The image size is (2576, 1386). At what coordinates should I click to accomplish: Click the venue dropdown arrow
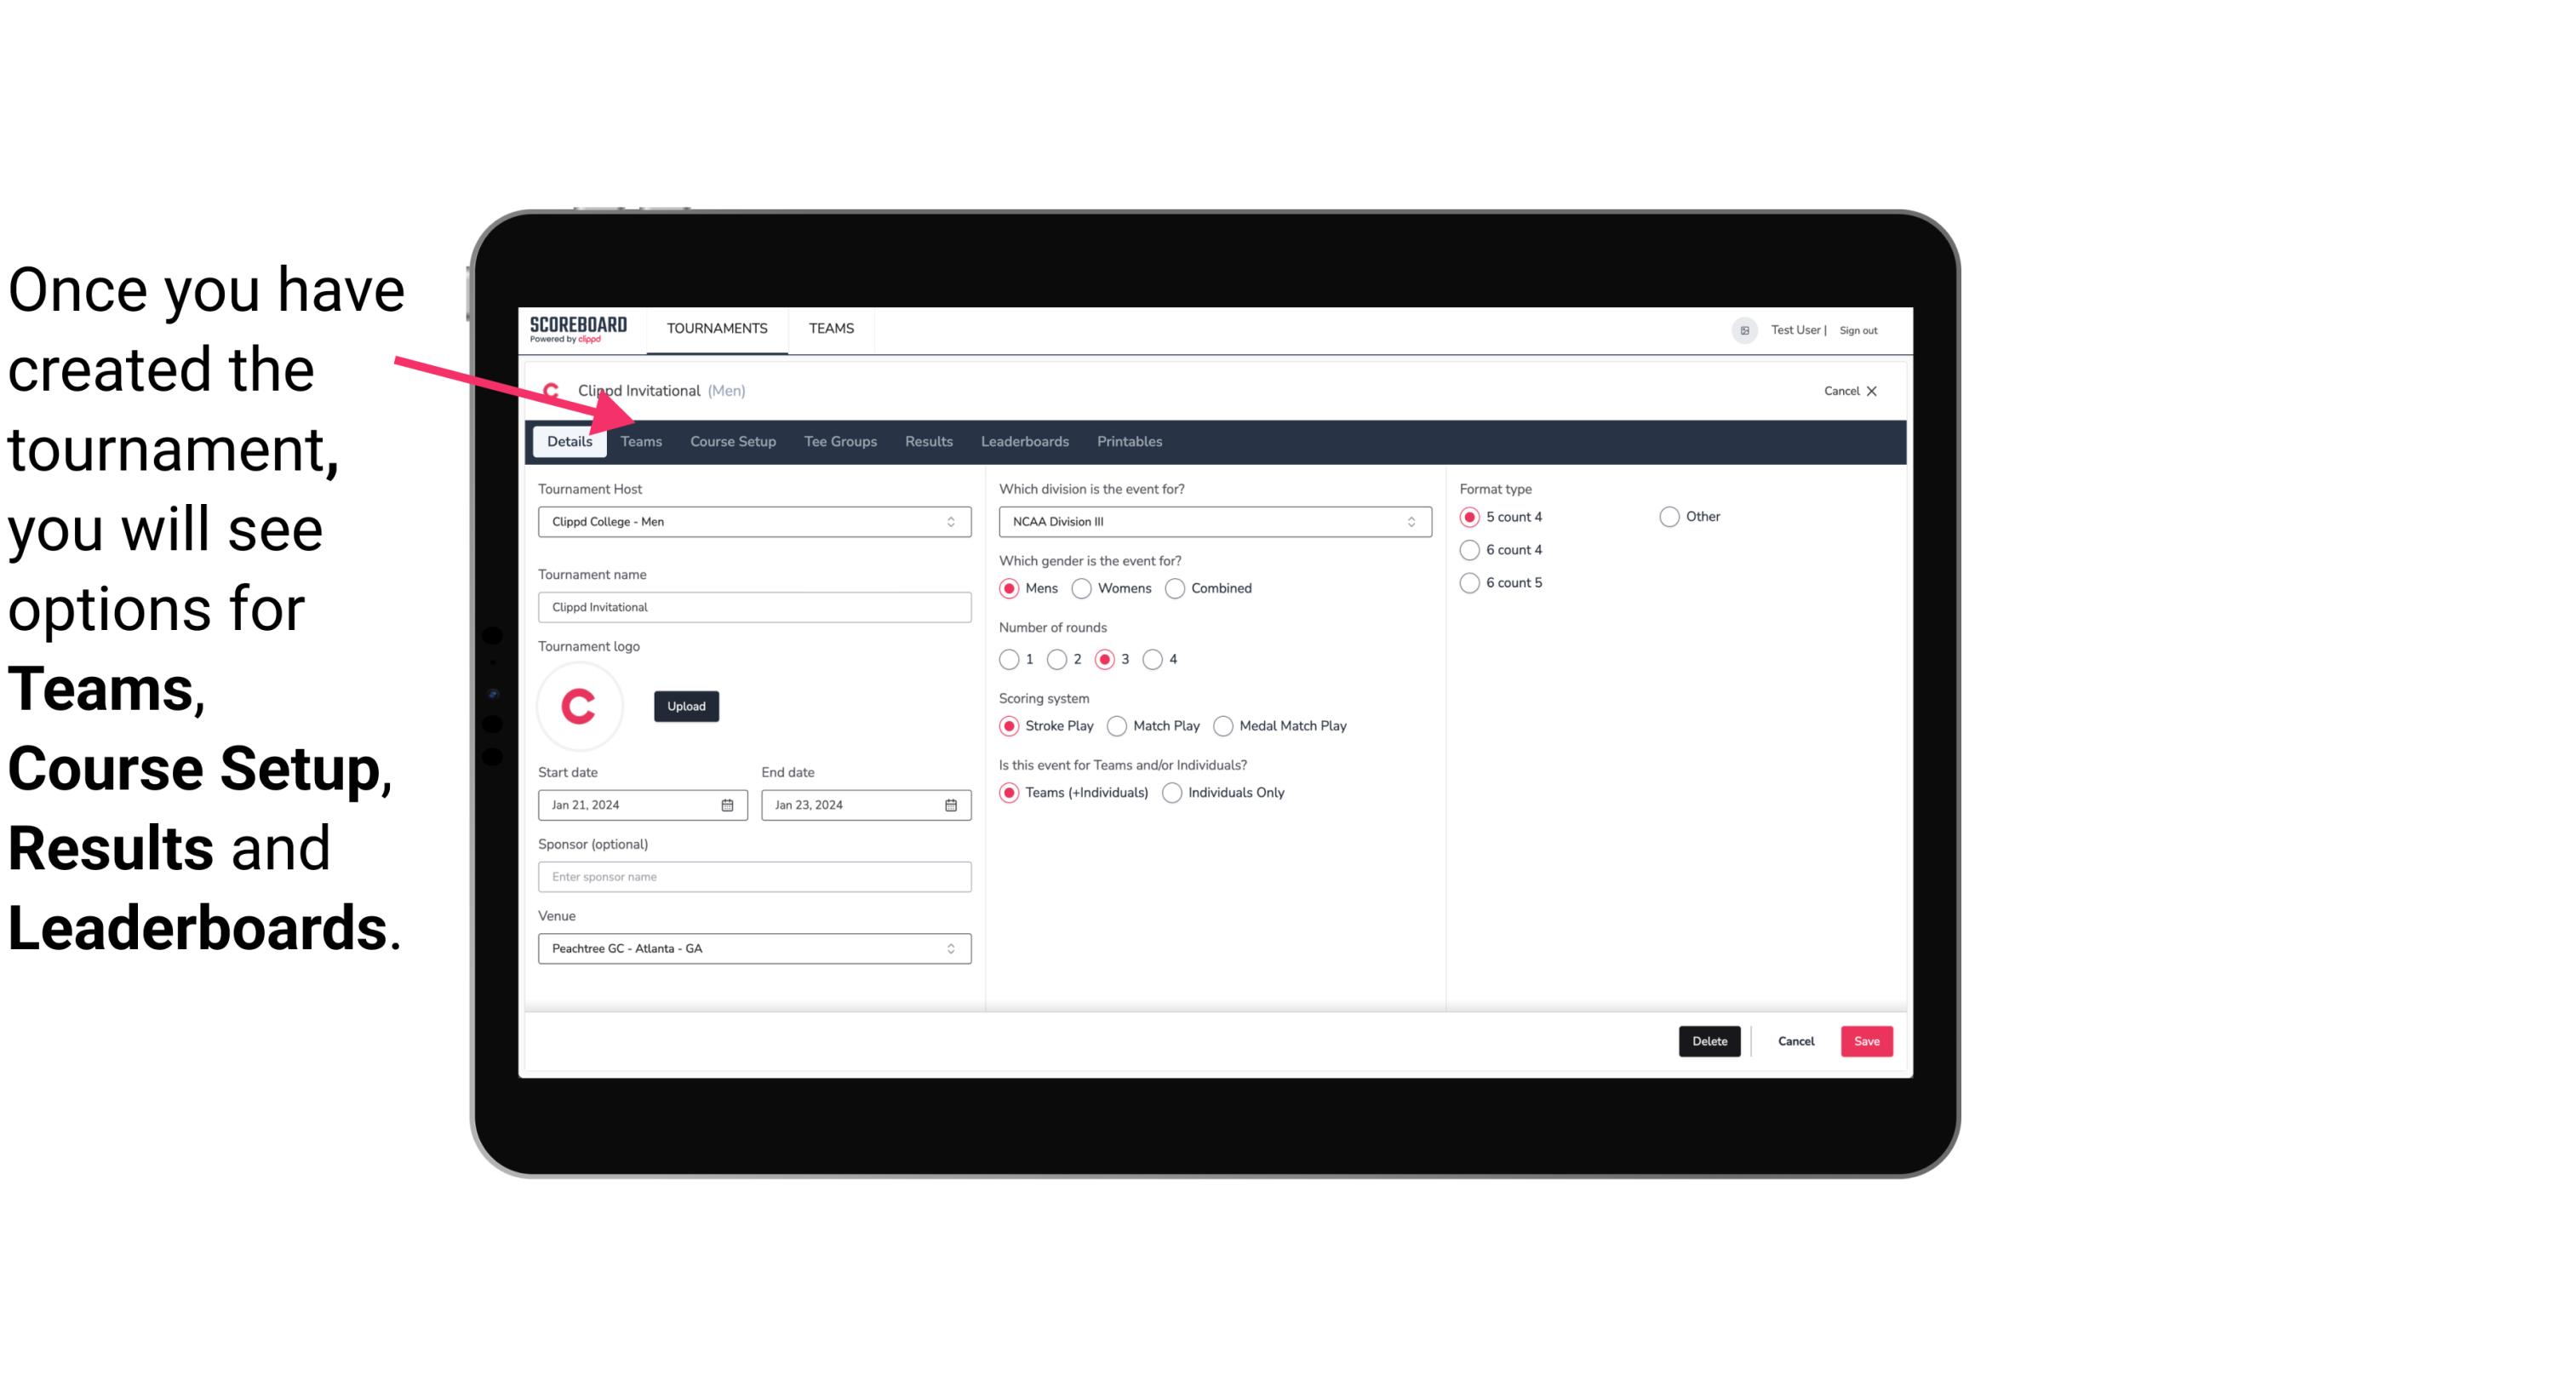coord(953,948)
